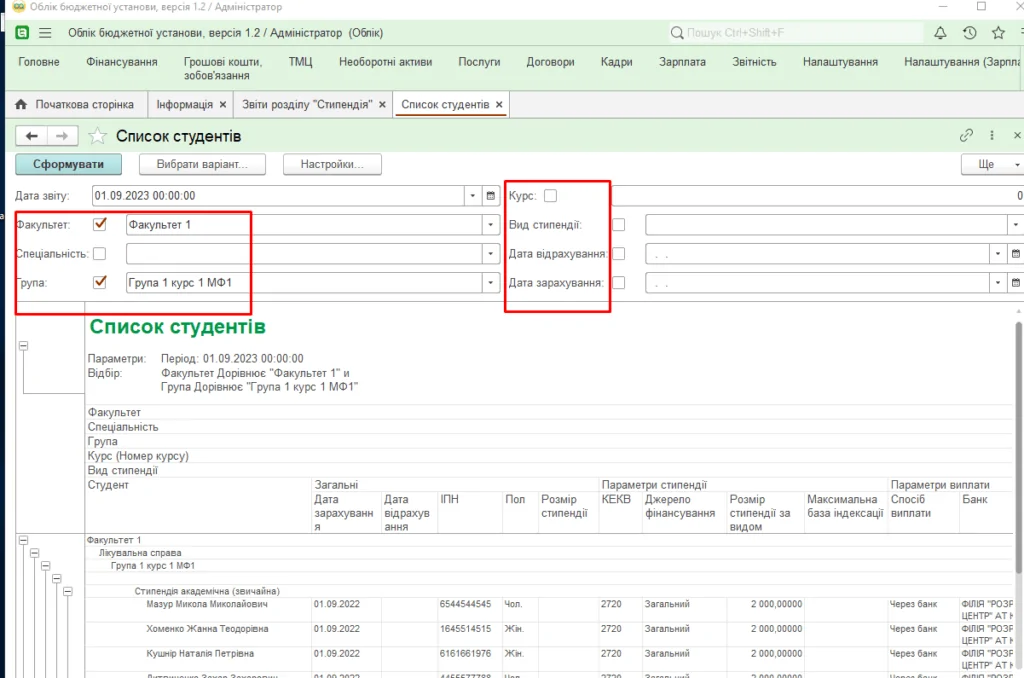Screen dimensions: 1024x678
Task: Open the main menu hamburger icon
Action: (x=45, y=33)
